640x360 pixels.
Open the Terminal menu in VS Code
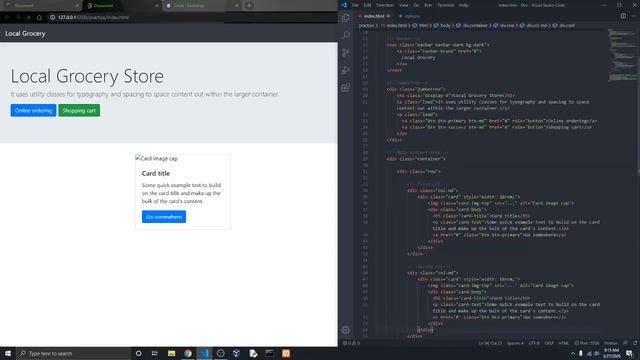(x=445, y=5)
